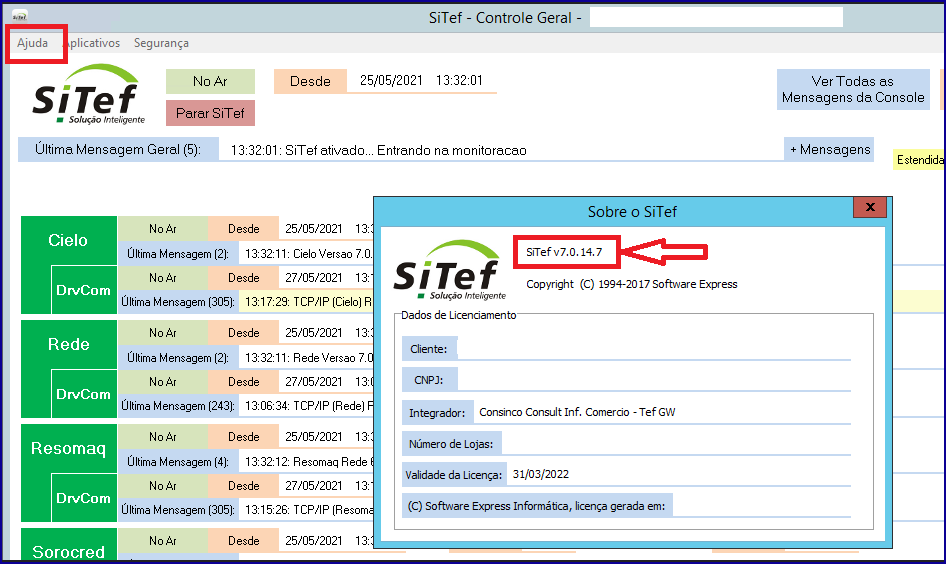Image resolution: width=946 pixels, height=564 pixels.
Task: Click the title field next to Controle Geral
Action: tap(716, 17)
